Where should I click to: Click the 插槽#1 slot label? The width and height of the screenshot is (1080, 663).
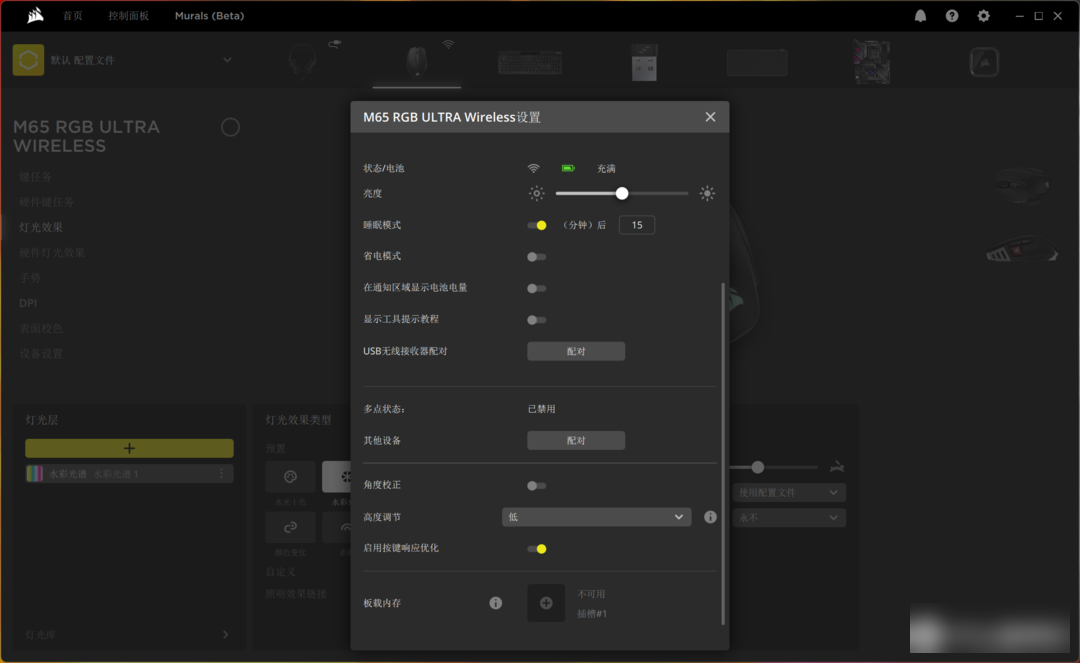pyautogui.click(x=592, y=613)
